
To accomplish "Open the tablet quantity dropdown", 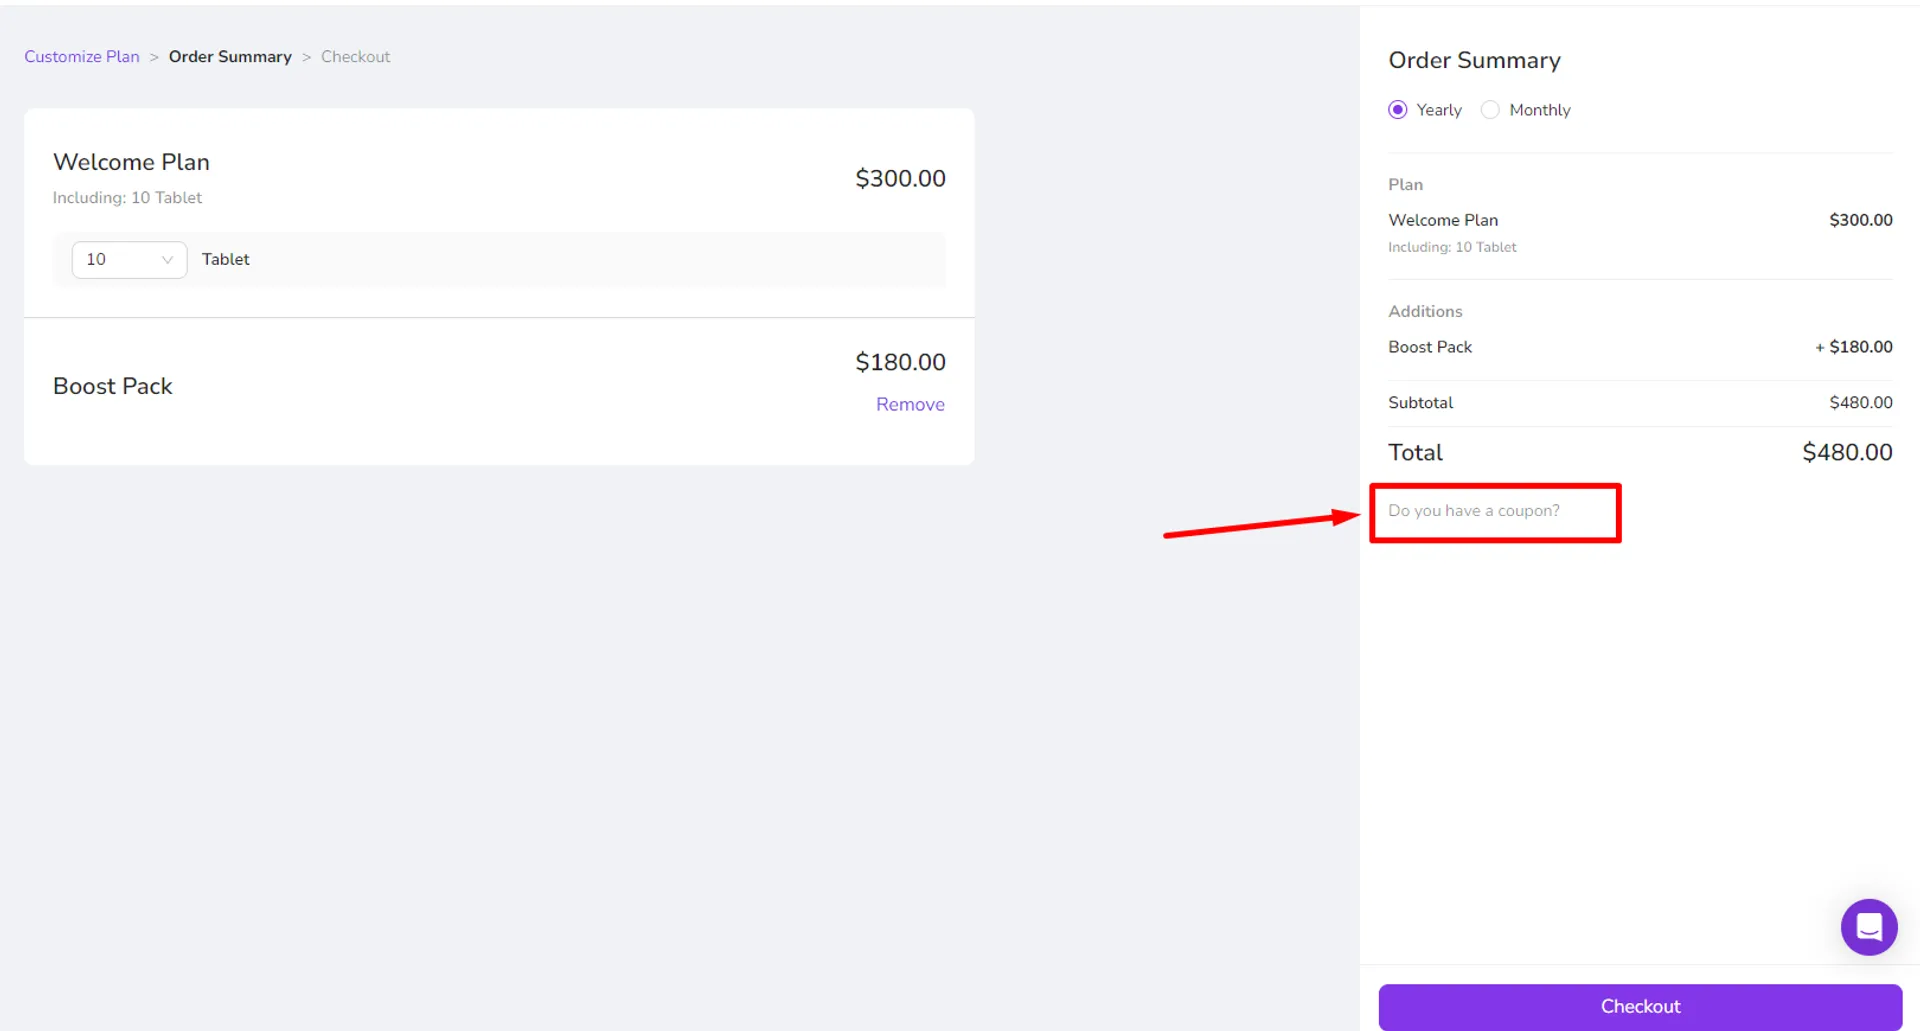I will (x=129, y=259).
